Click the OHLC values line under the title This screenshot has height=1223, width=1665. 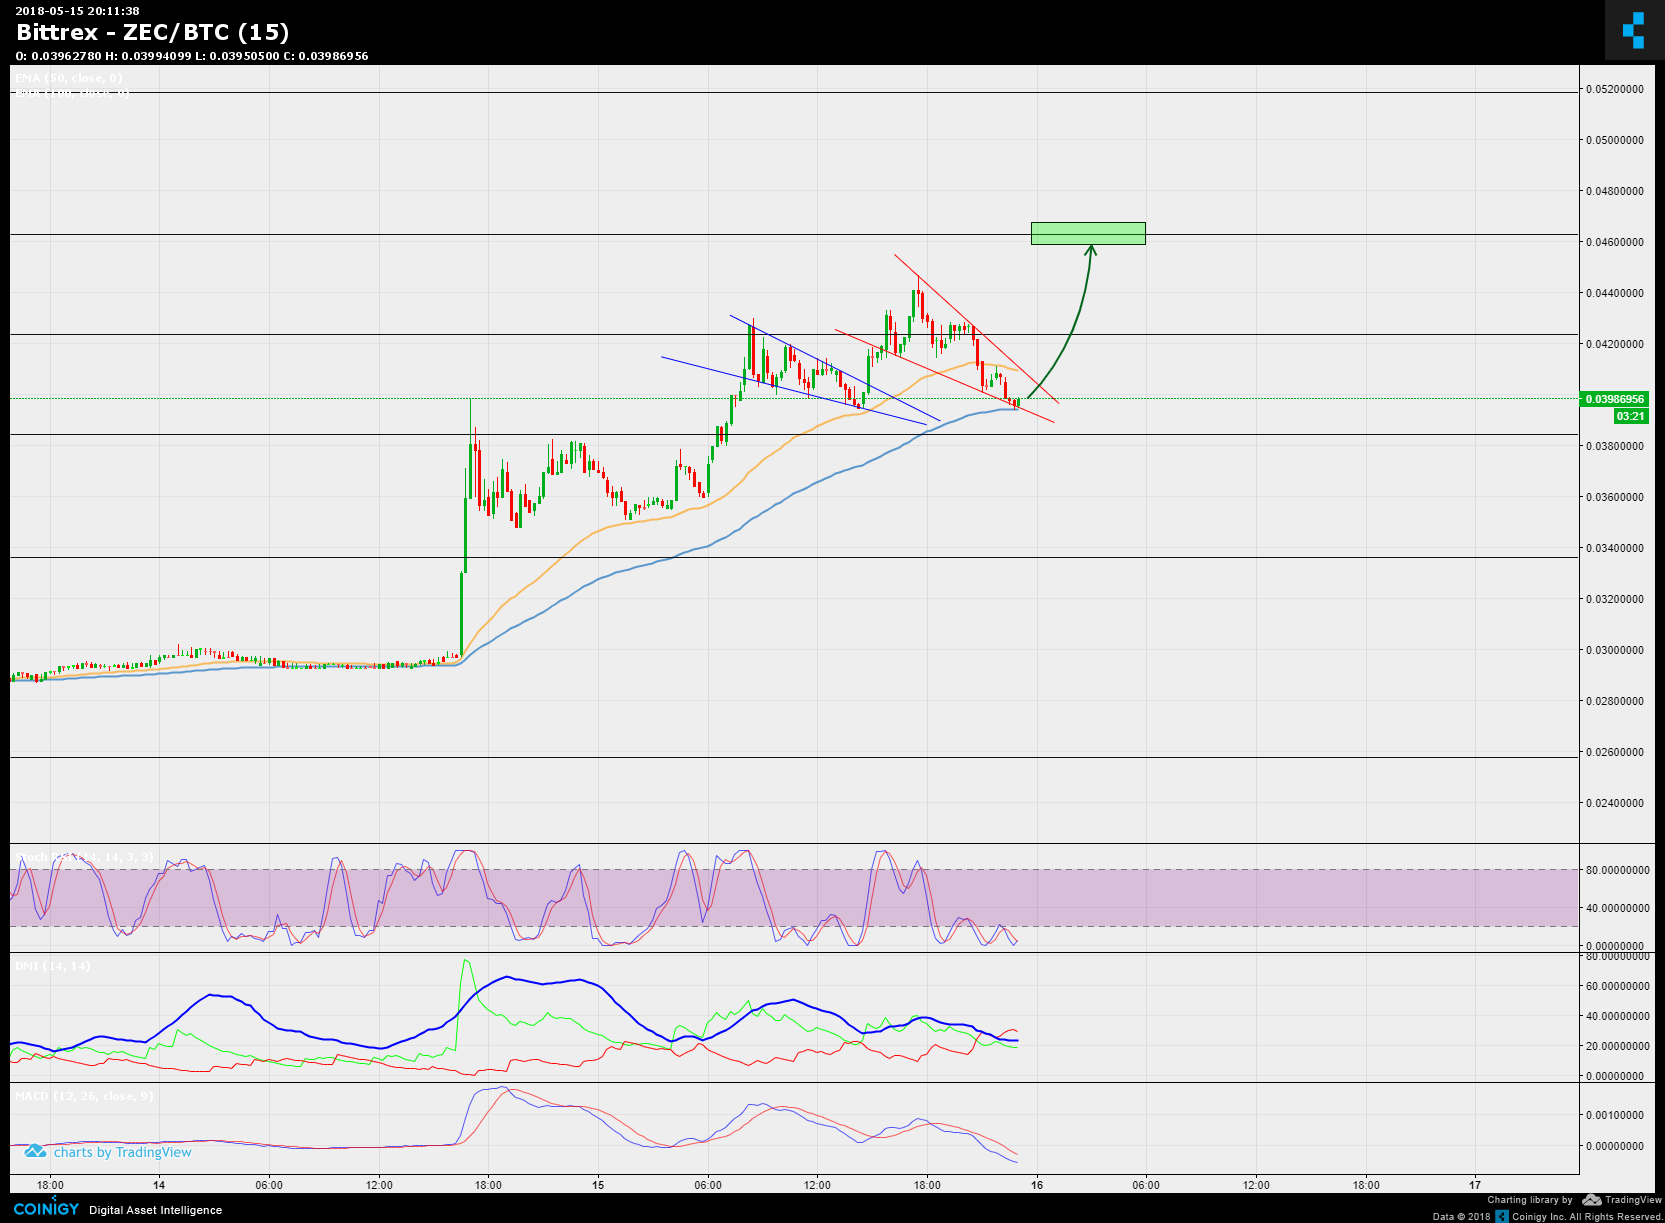[x=192, y=56]
